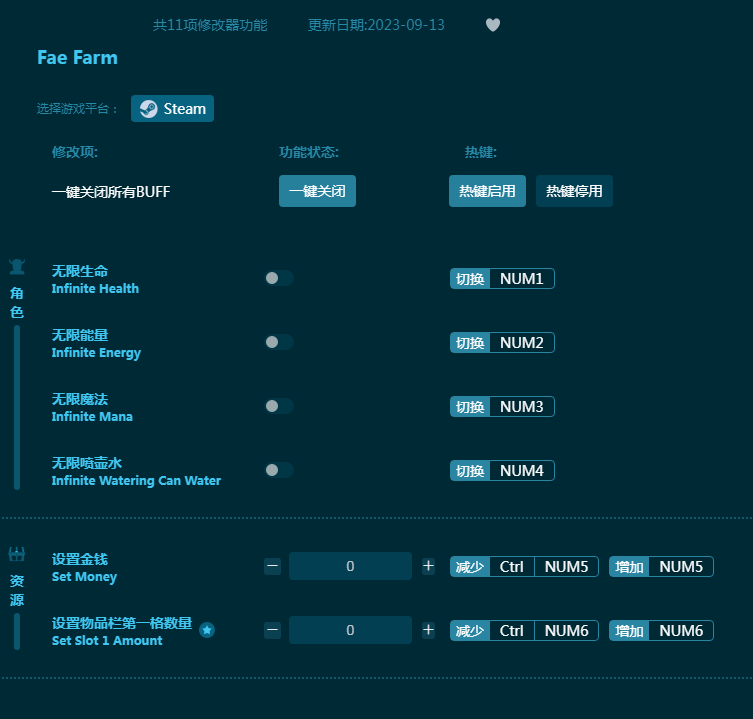Click the 切换 label for NUM1

470,279
